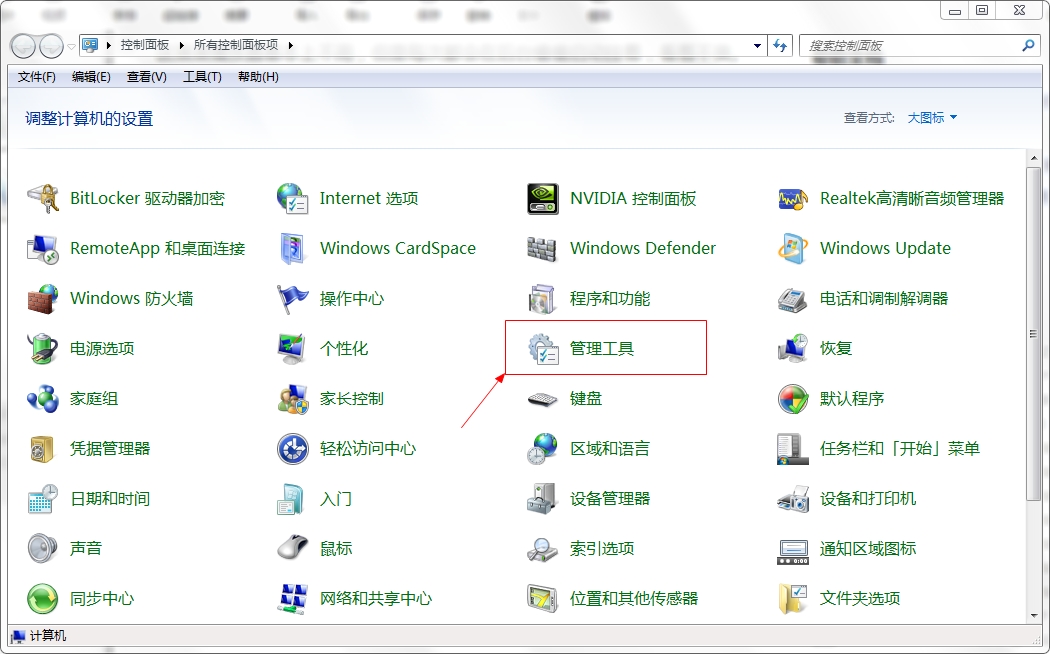The image size is (1050, 654).
Task: Expand arrow after 控制面板 breadcrumb
Action: [x=181, y=46]
